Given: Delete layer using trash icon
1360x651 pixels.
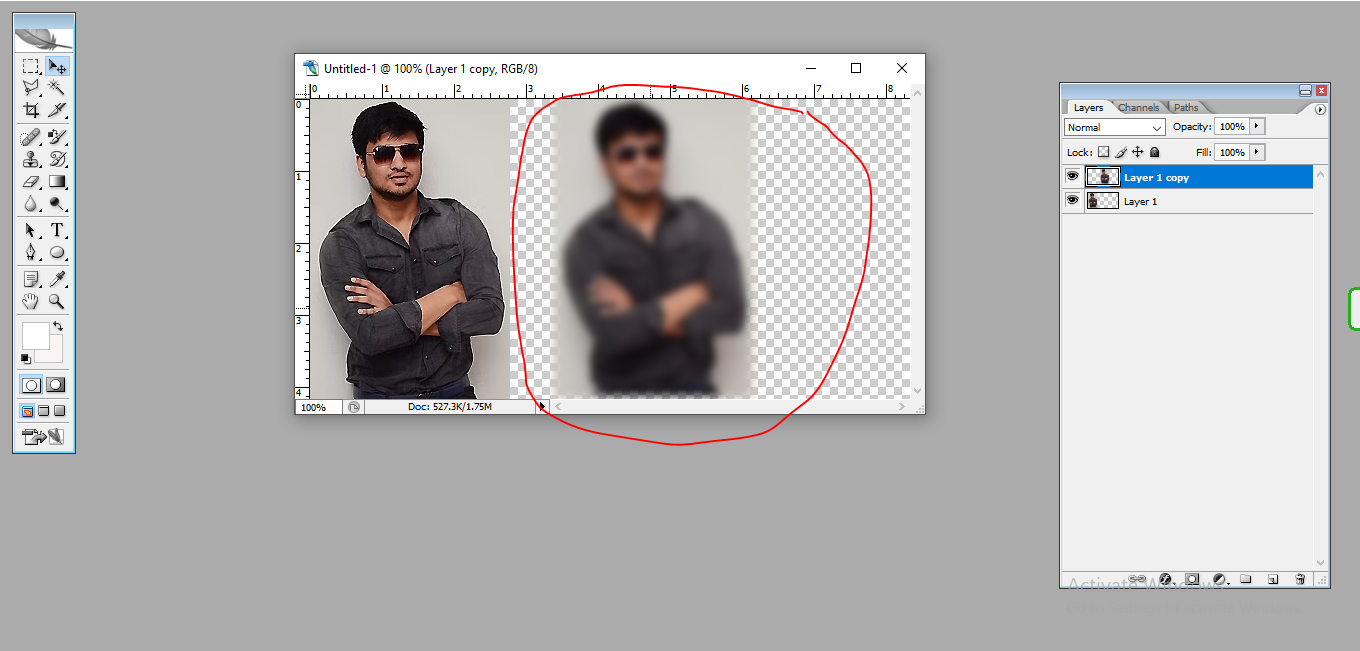Looking at the screenshot, I should pos(1300,579).
